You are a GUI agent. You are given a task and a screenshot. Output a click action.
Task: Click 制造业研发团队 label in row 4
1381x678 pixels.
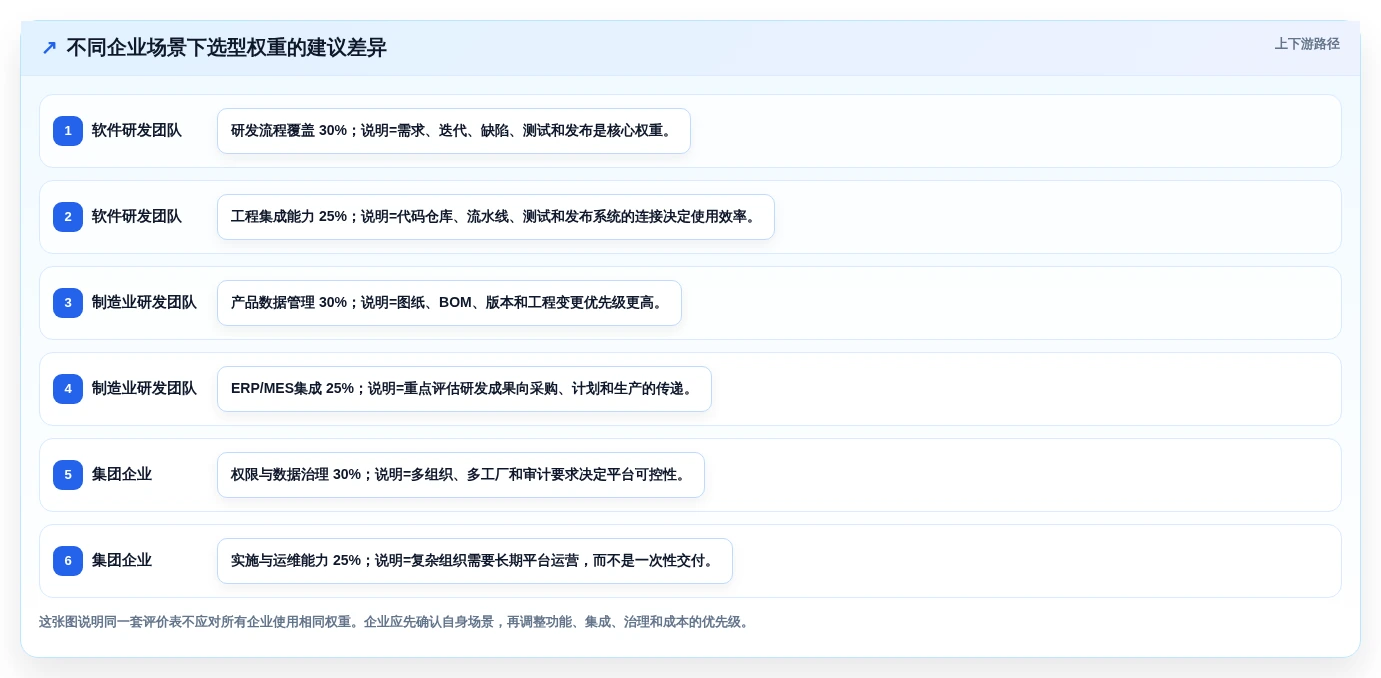[144, 389]
